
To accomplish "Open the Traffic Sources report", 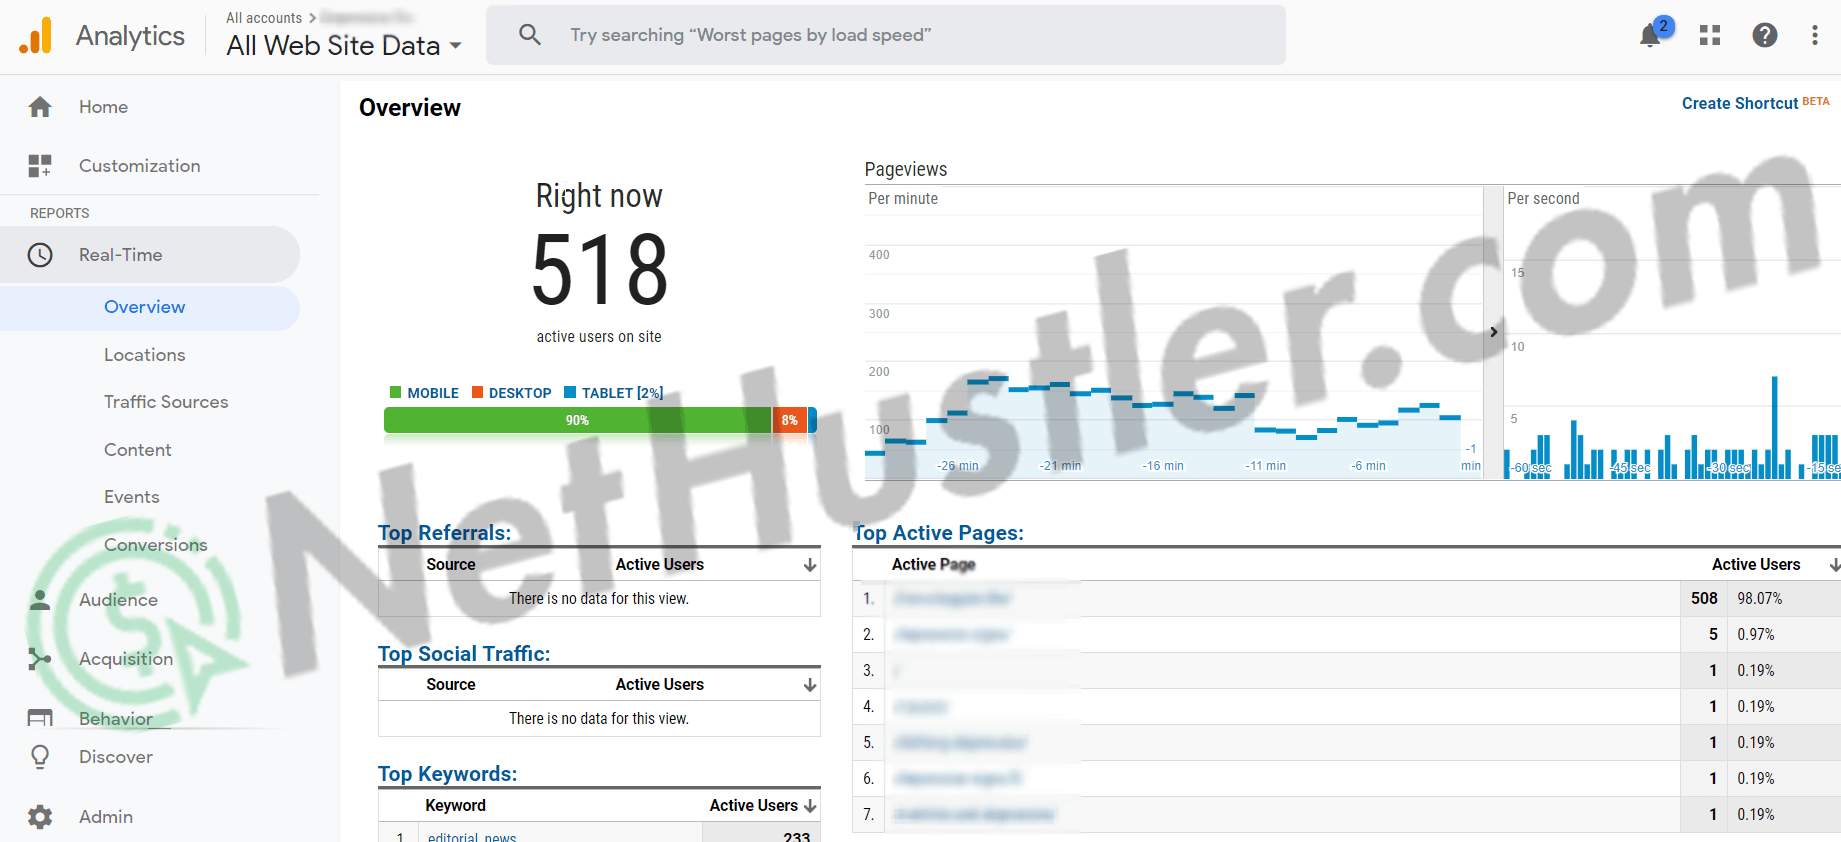I will (x=166, y=402).
